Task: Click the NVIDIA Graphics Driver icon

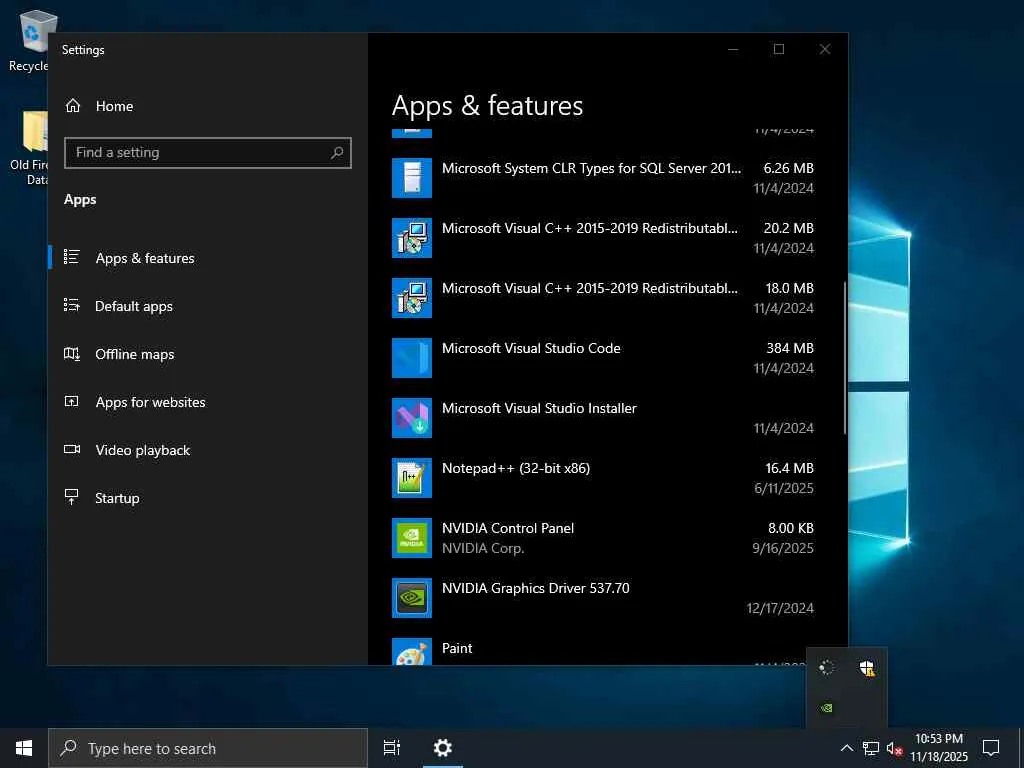Action: 411,598
